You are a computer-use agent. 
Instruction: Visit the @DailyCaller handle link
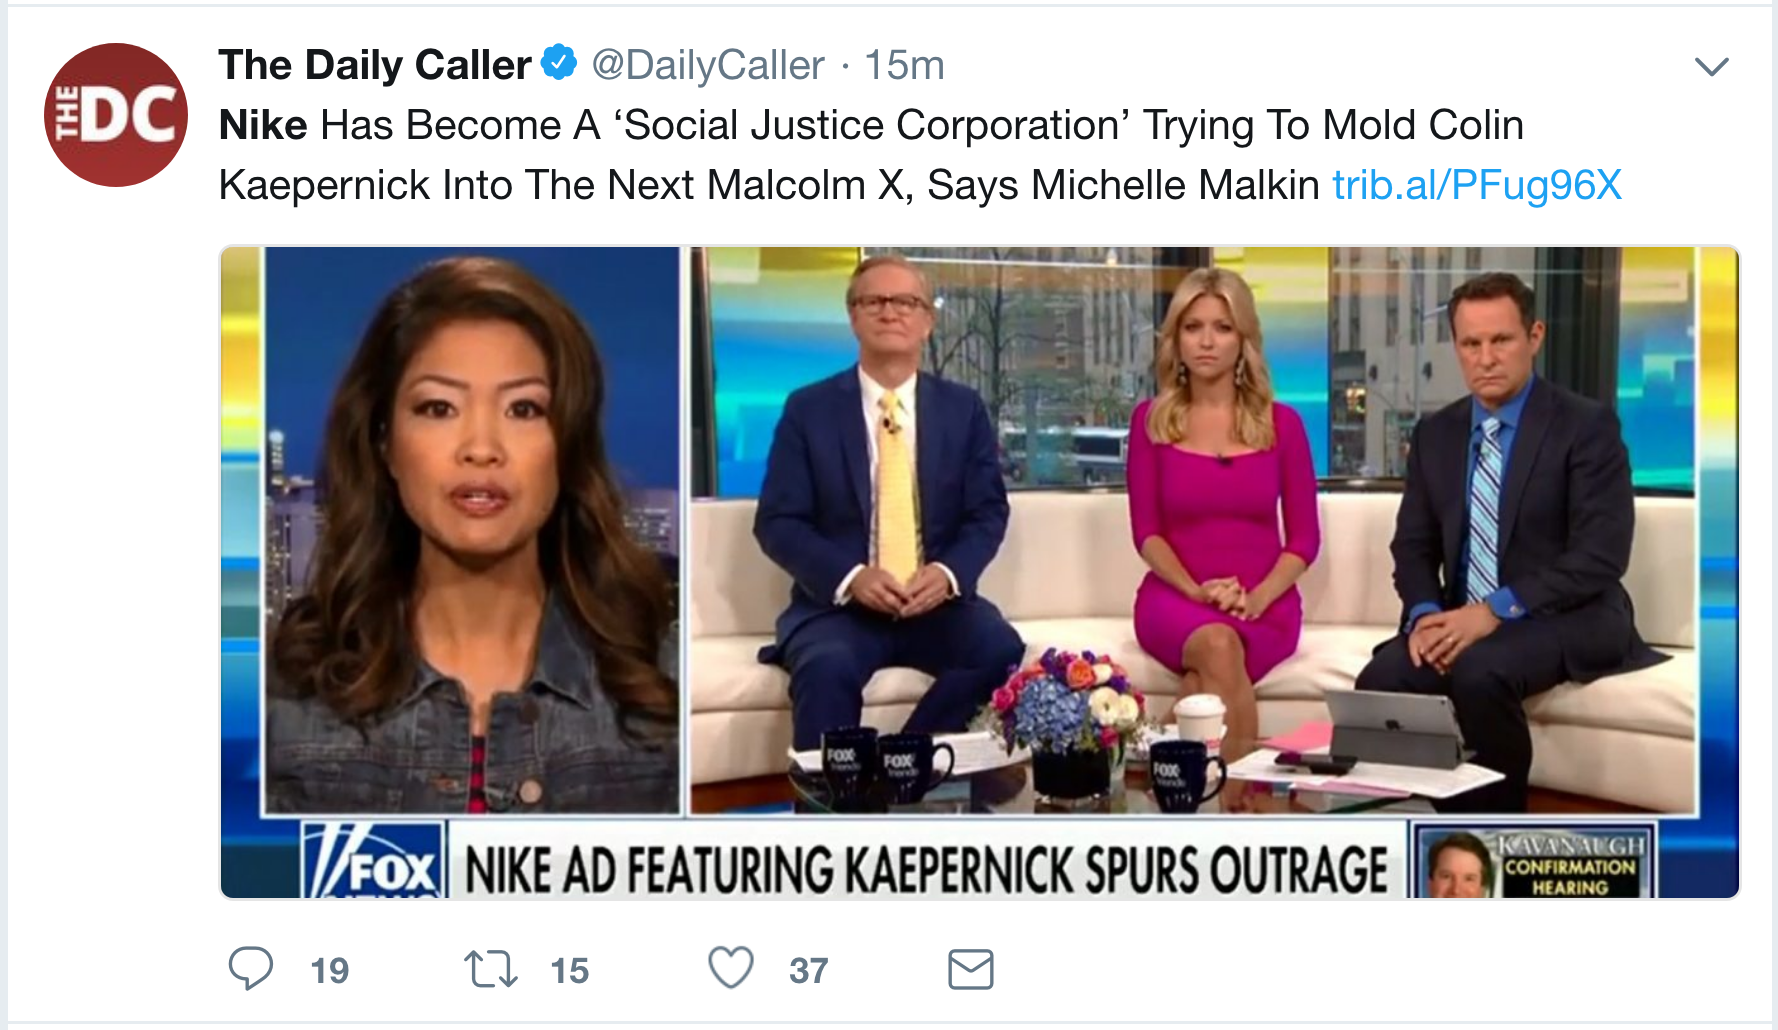click(708, 65)
